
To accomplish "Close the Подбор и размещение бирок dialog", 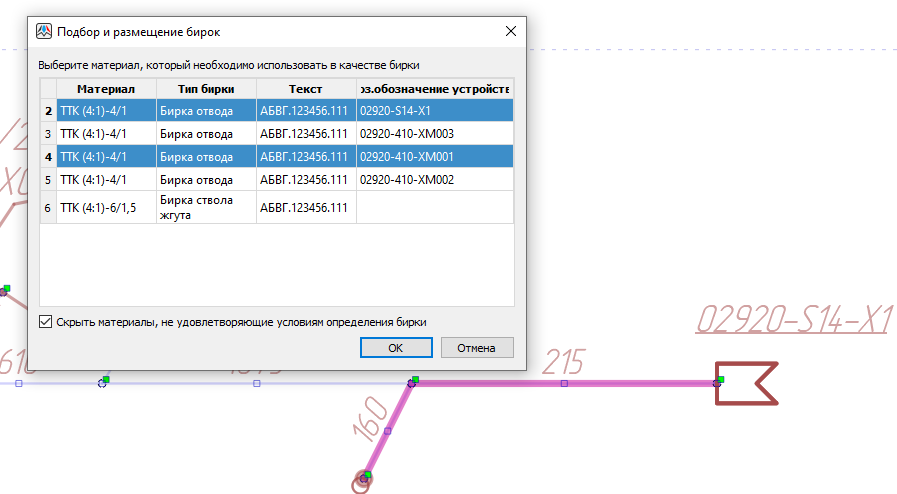I will pyautogui.click(x=511, y=31).
